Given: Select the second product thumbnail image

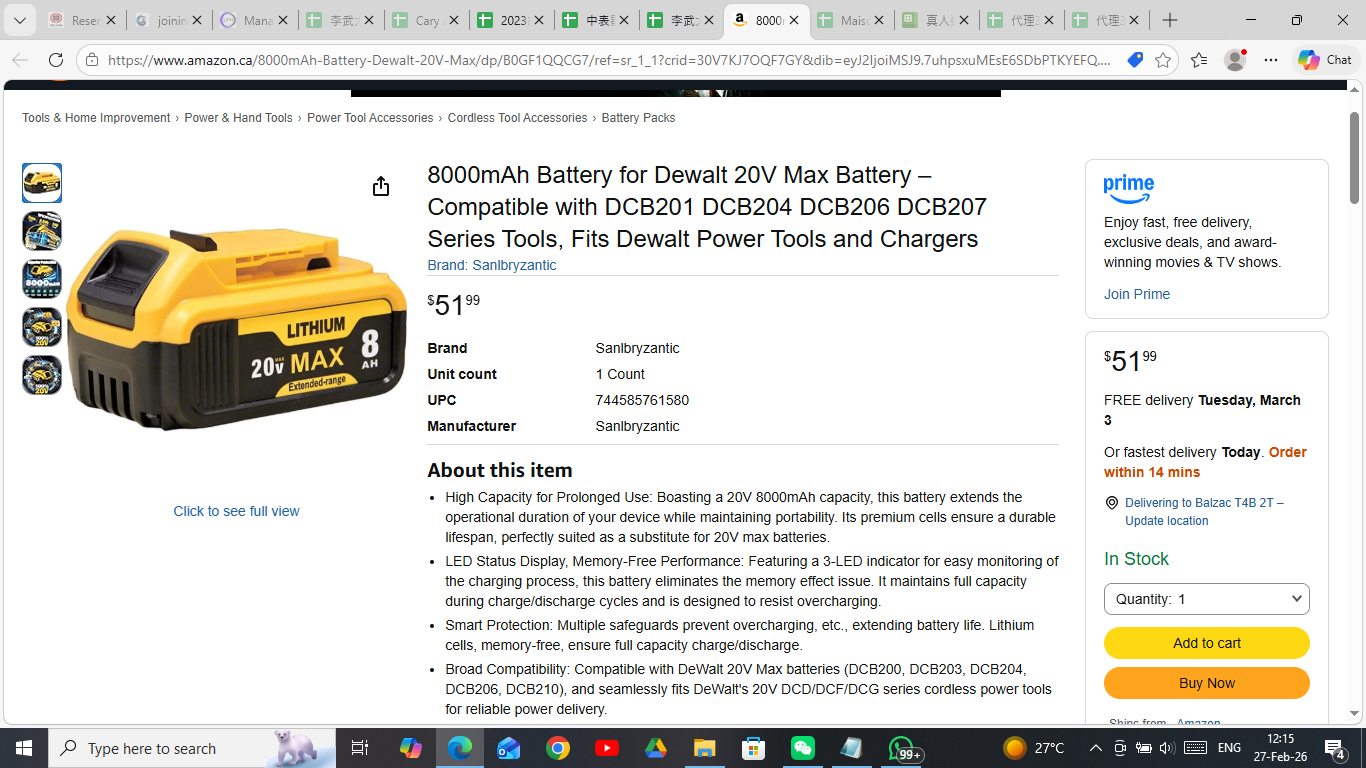Looking at the screenshot, I should pyautogui.click(x=42, y=231).
